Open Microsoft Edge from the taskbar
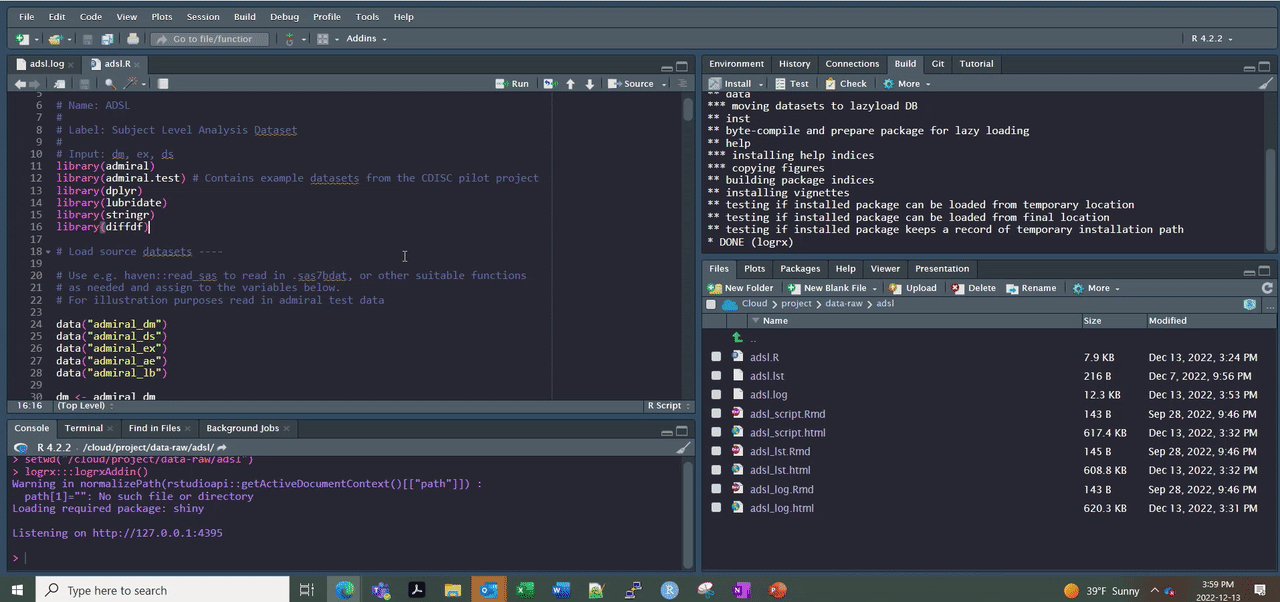 [344, 590]
